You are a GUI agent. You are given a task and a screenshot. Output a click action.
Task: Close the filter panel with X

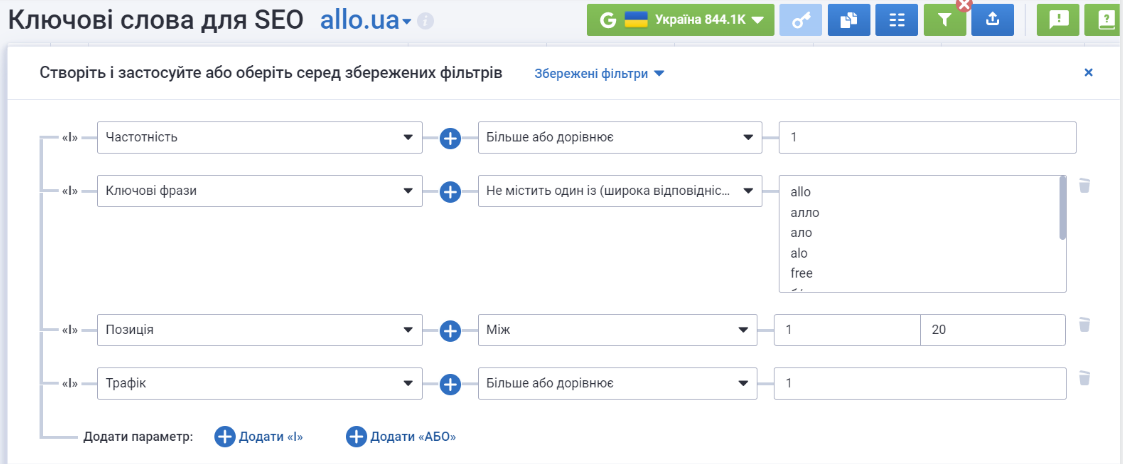click(x=1089, y=72)
